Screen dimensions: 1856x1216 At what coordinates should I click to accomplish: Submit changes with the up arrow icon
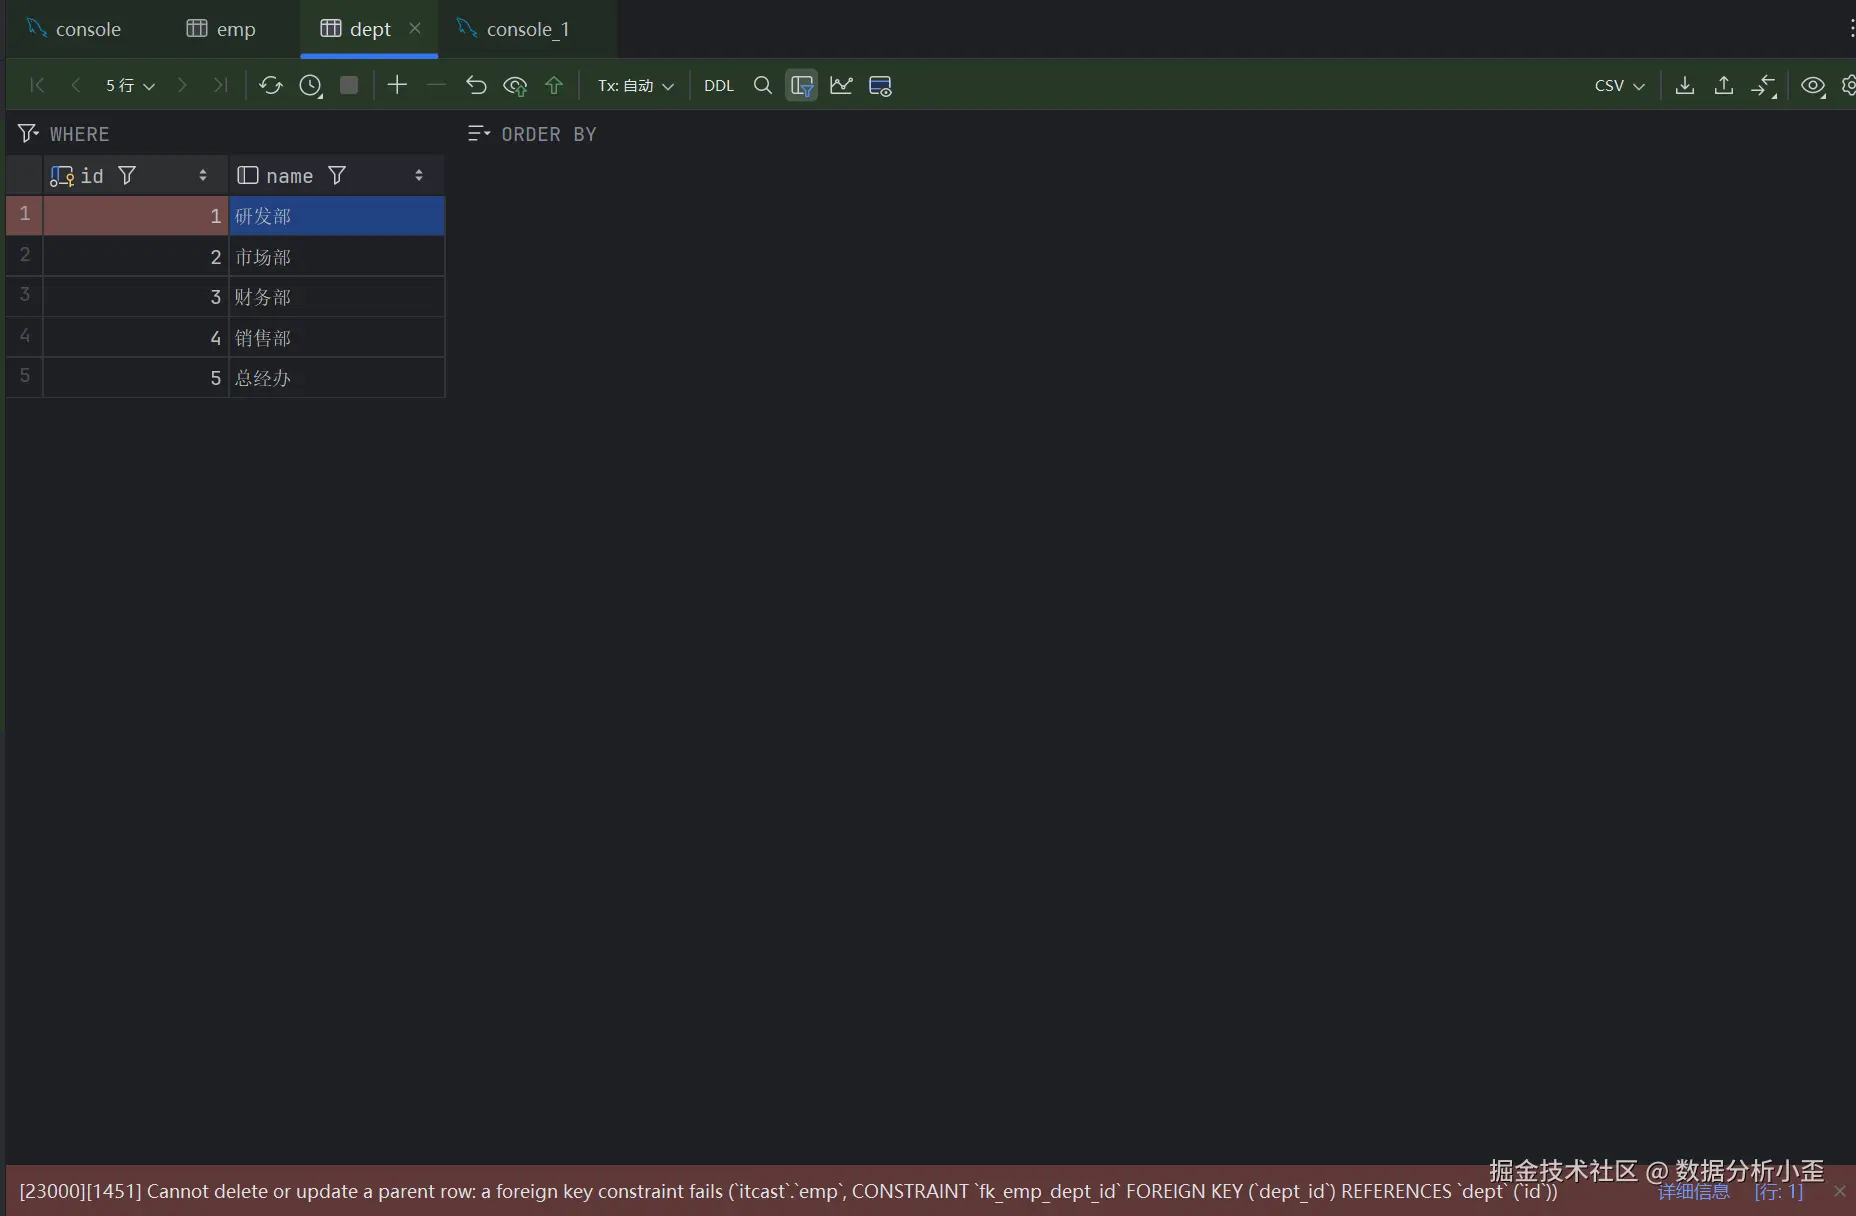(554, 86)
